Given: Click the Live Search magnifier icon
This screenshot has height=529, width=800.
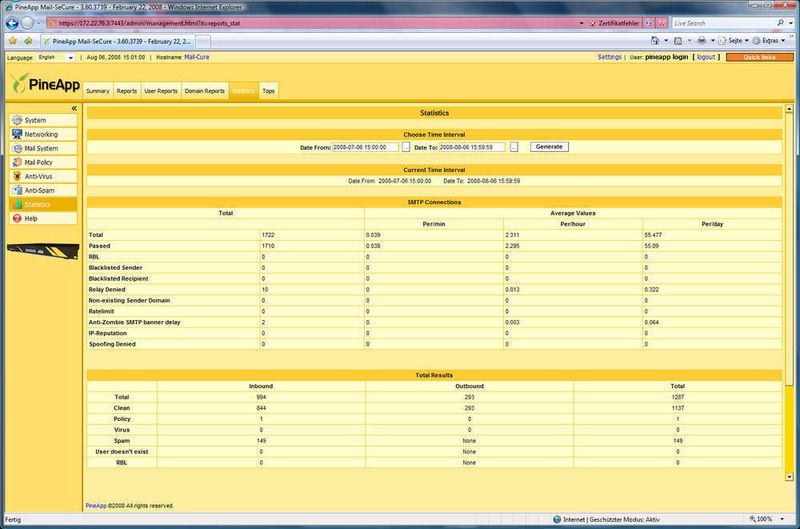Looking at the screenshot, I should [x=781, y=23].
